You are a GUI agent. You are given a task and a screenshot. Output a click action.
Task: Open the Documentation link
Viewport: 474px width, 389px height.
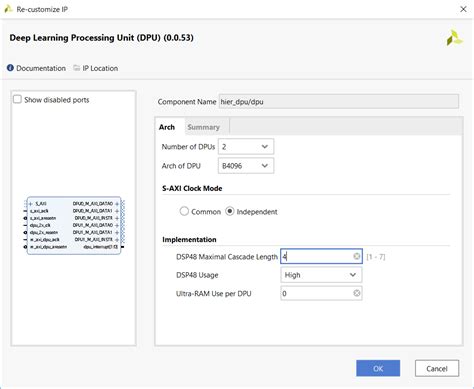pyautogui.click(x=41, y=68)
